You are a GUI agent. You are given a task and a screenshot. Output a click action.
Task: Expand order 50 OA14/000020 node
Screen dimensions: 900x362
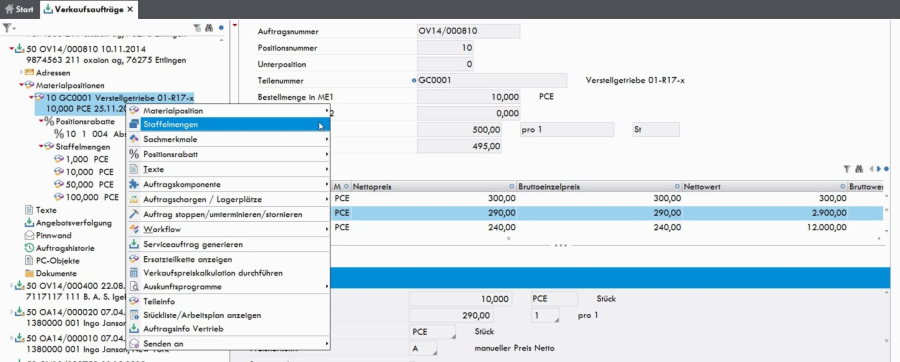(12, 312)
